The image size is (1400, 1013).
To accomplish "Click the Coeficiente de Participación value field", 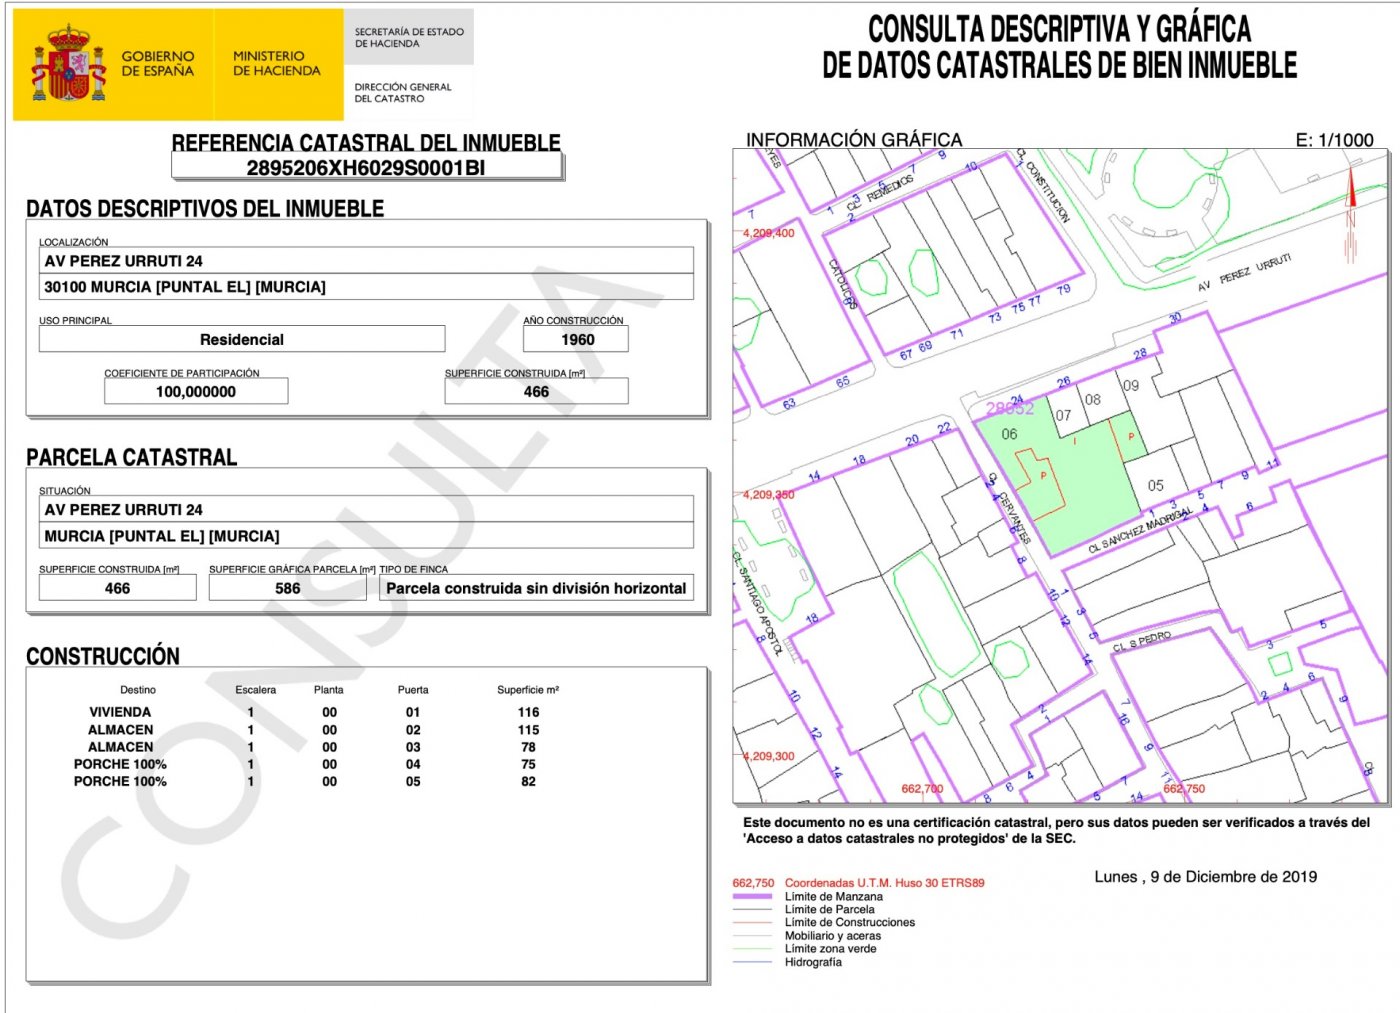I will tap(196, 392).
